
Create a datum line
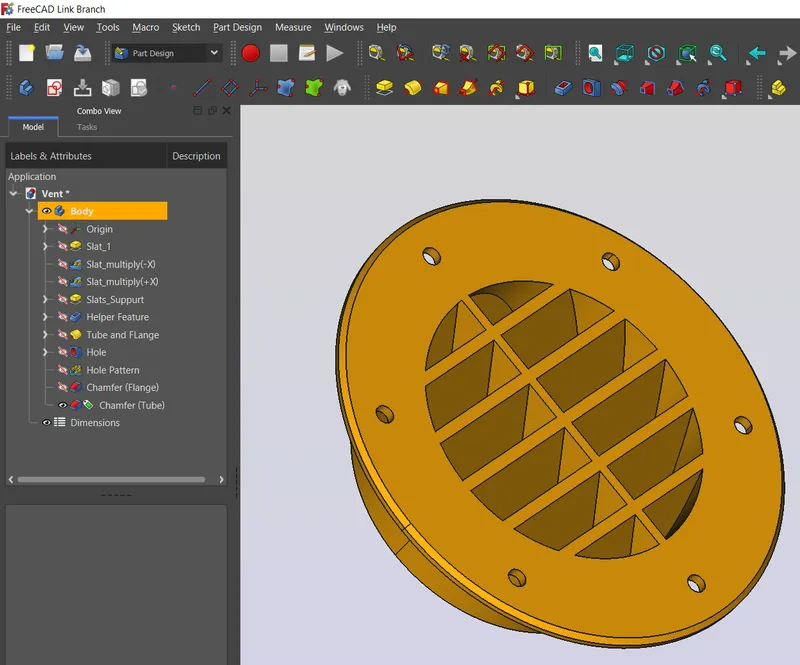(x=202, y=88)
